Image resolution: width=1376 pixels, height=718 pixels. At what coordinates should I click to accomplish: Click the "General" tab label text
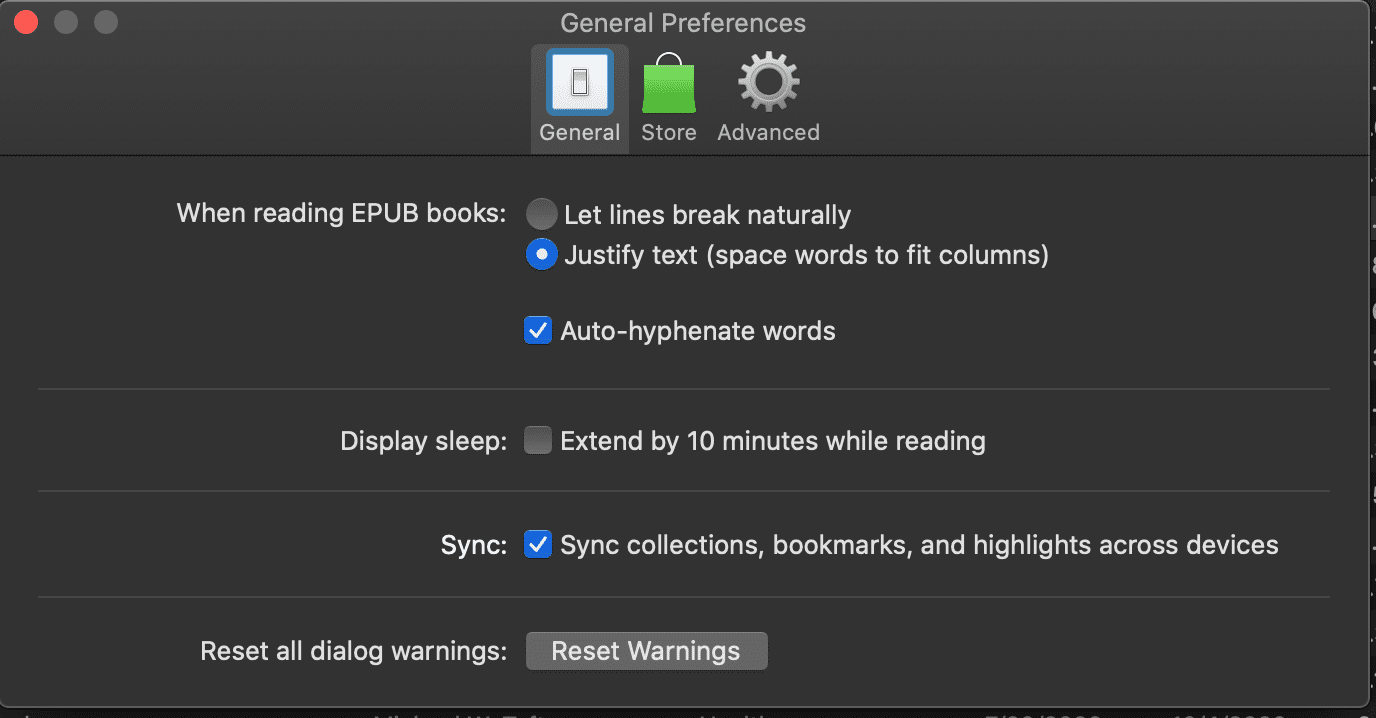[579, 132]
